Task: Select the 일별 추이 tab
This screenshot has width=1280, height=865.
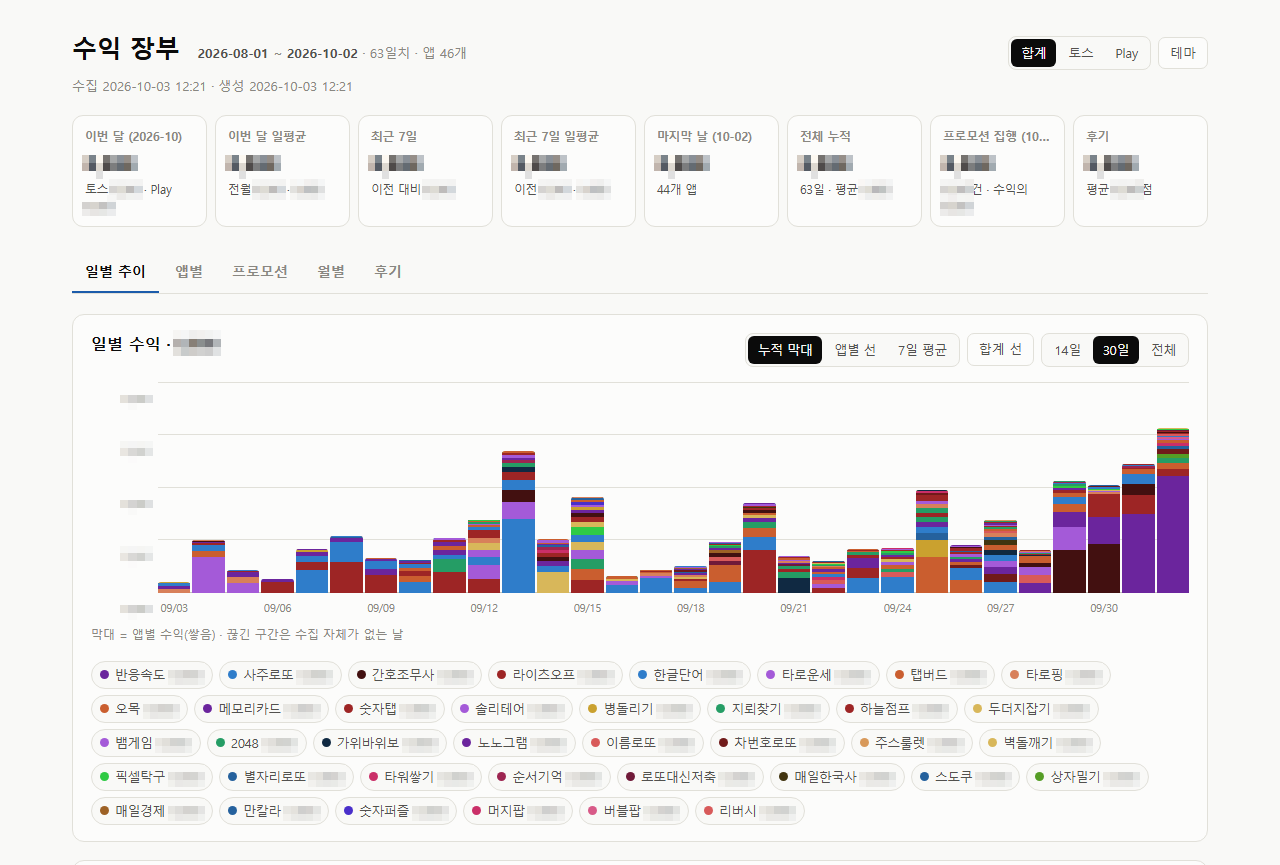Action: click(115, 271)
